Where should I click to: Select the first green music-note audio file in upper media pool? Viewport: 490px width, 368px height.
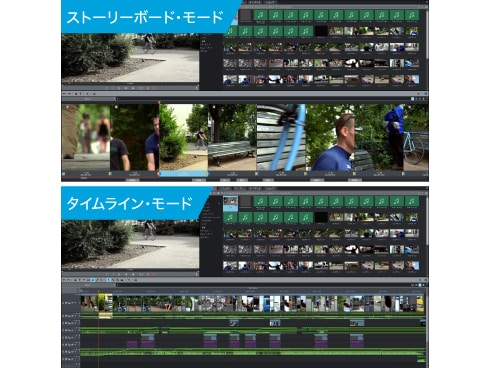click(x=260, y=15)
